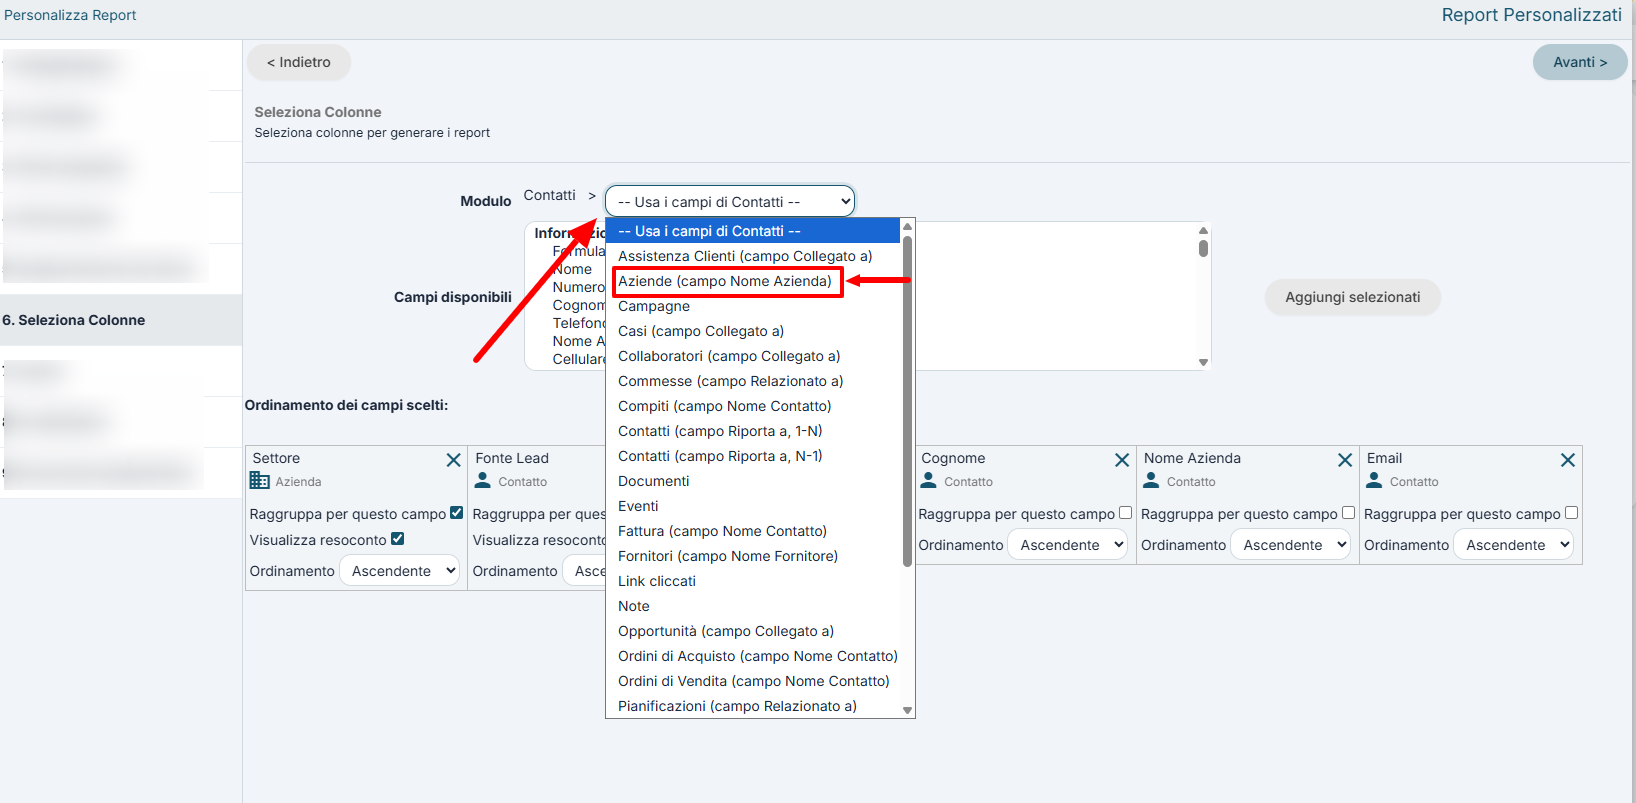1636x803 pixels.
Task: Enable Raggruppa per questo campo for Cognome
Action: coord(1126,513)
